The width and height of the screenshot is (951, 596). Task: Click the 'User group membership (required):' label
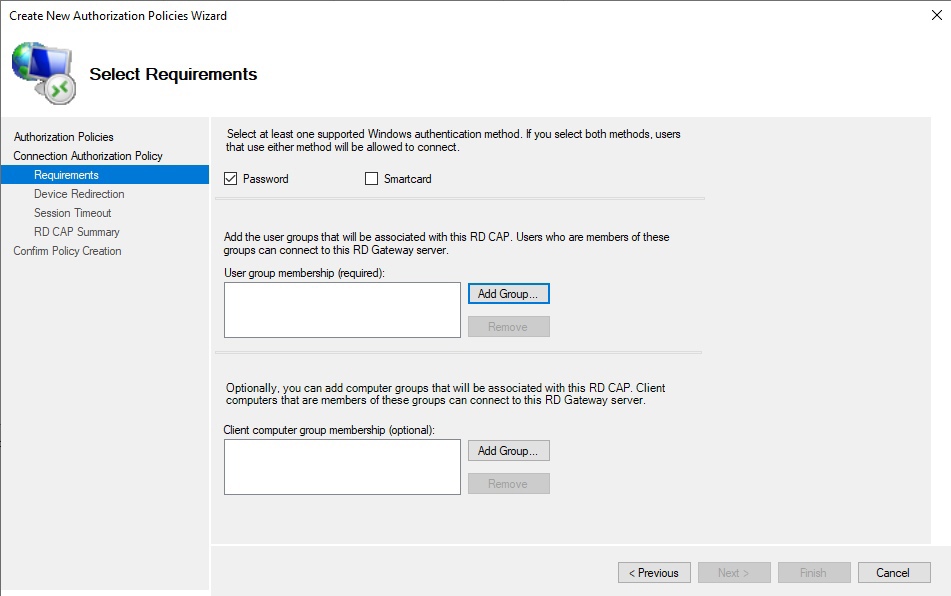[304, 273]
